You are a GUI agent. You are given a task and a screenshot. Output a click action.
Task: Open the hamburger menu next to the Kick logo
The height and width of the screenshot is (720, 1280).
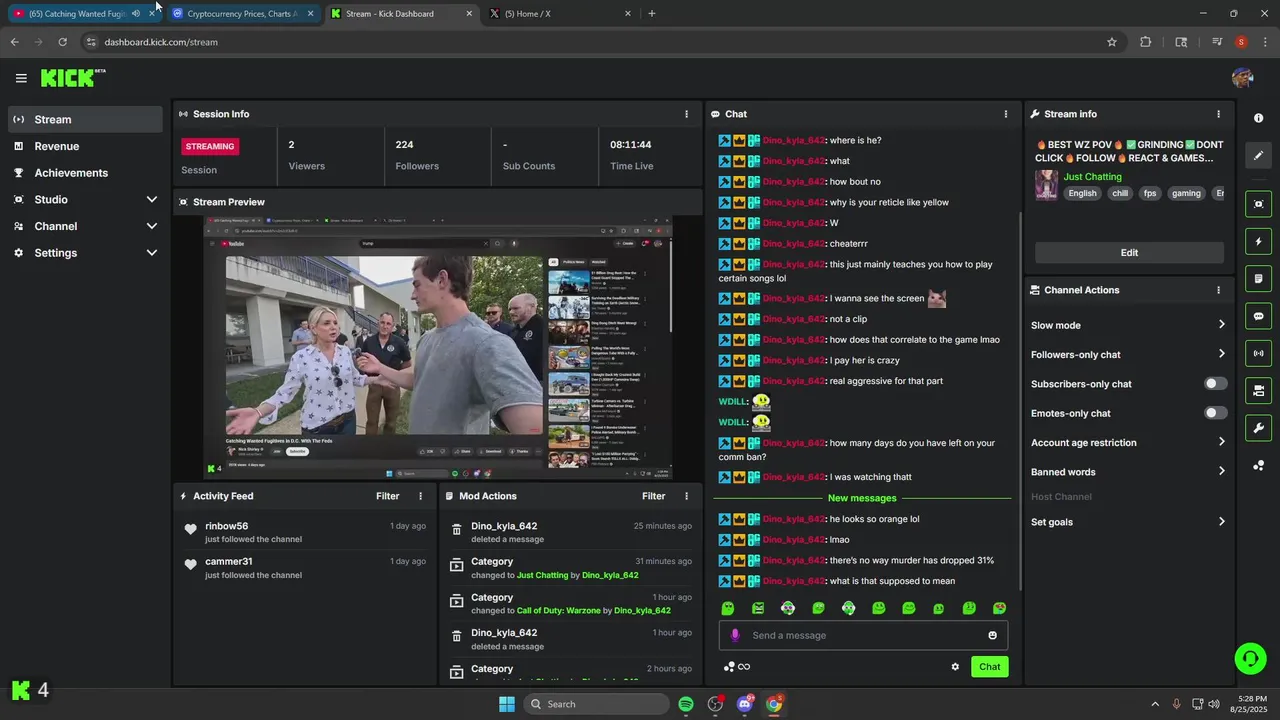click(21, 78)
